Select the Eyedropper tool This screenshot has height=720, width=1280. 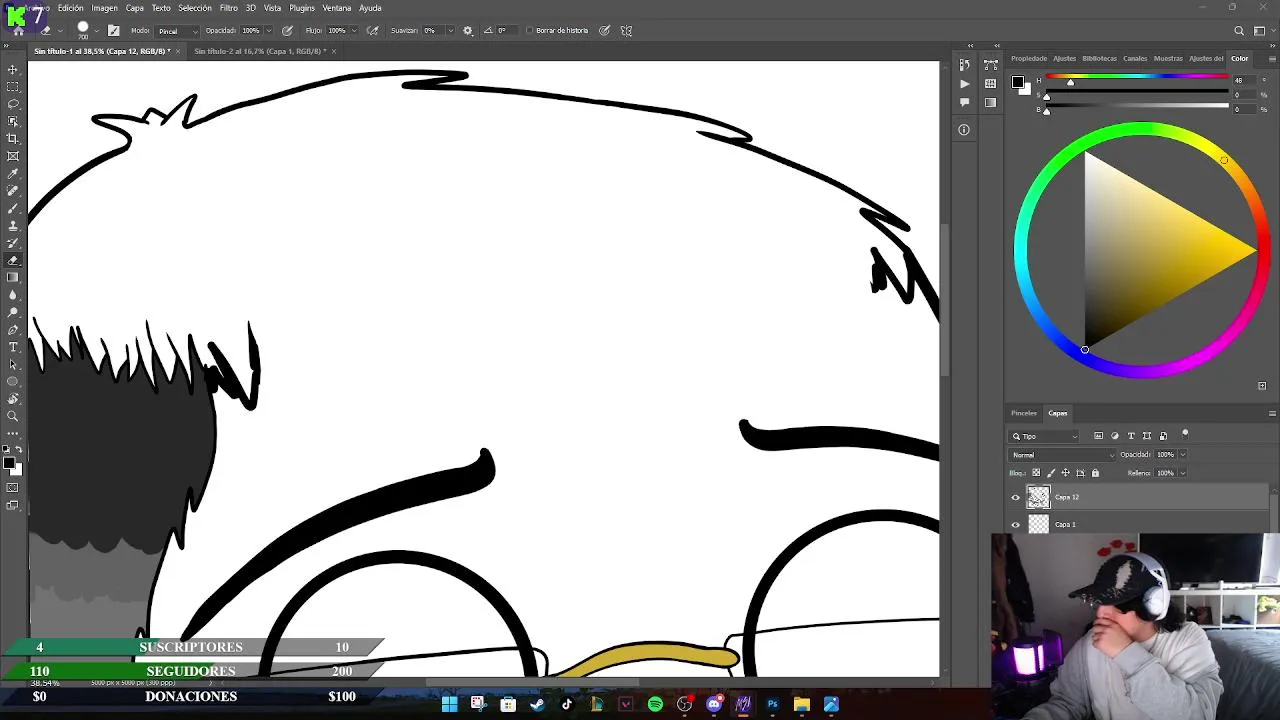[13, 174]
